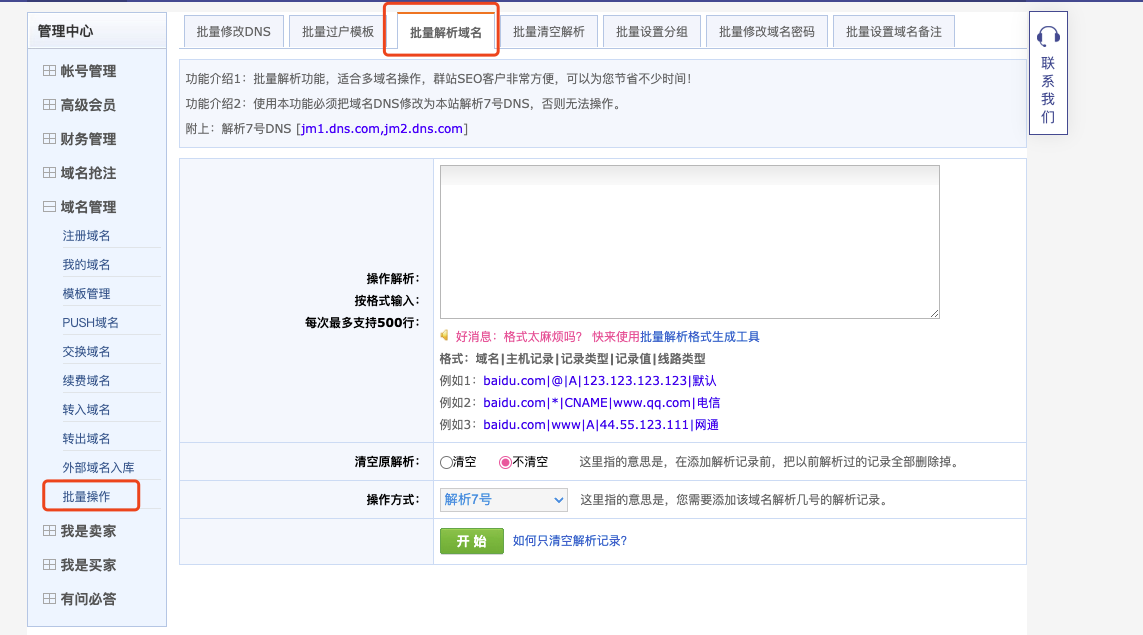This screenshot has height=635, width=1143.
Task: Select the 清空 radio button
Action: coord(446,462)
